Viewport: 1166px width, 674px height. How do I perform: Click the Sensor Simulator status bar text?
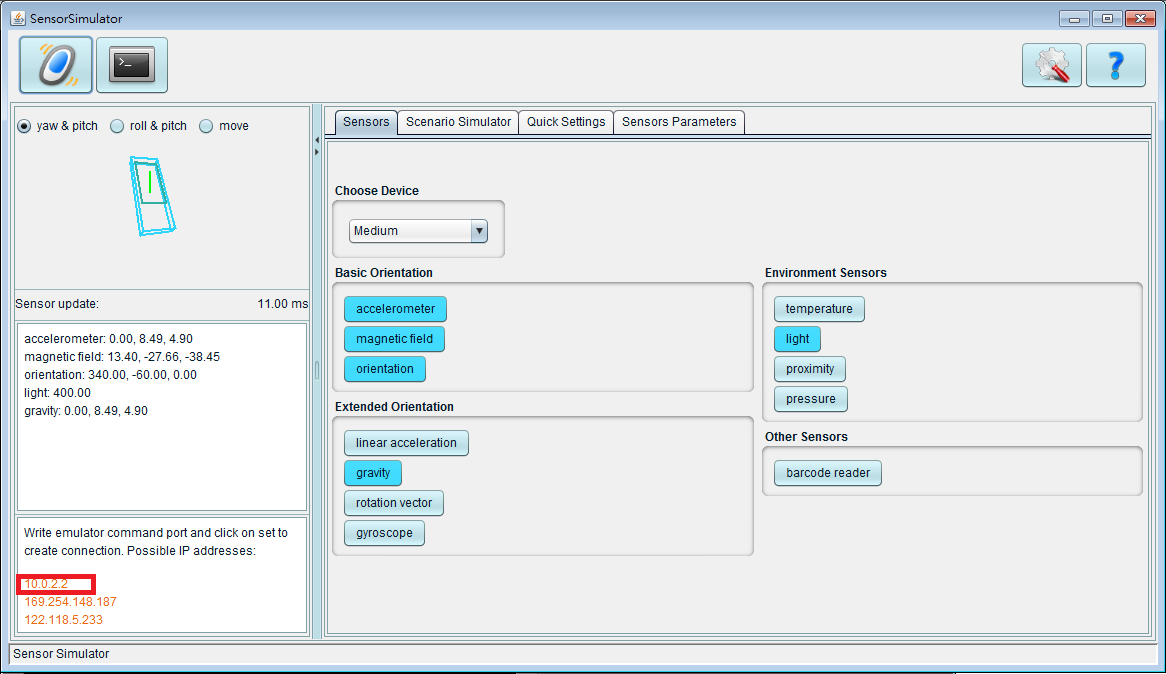point(61,654)
